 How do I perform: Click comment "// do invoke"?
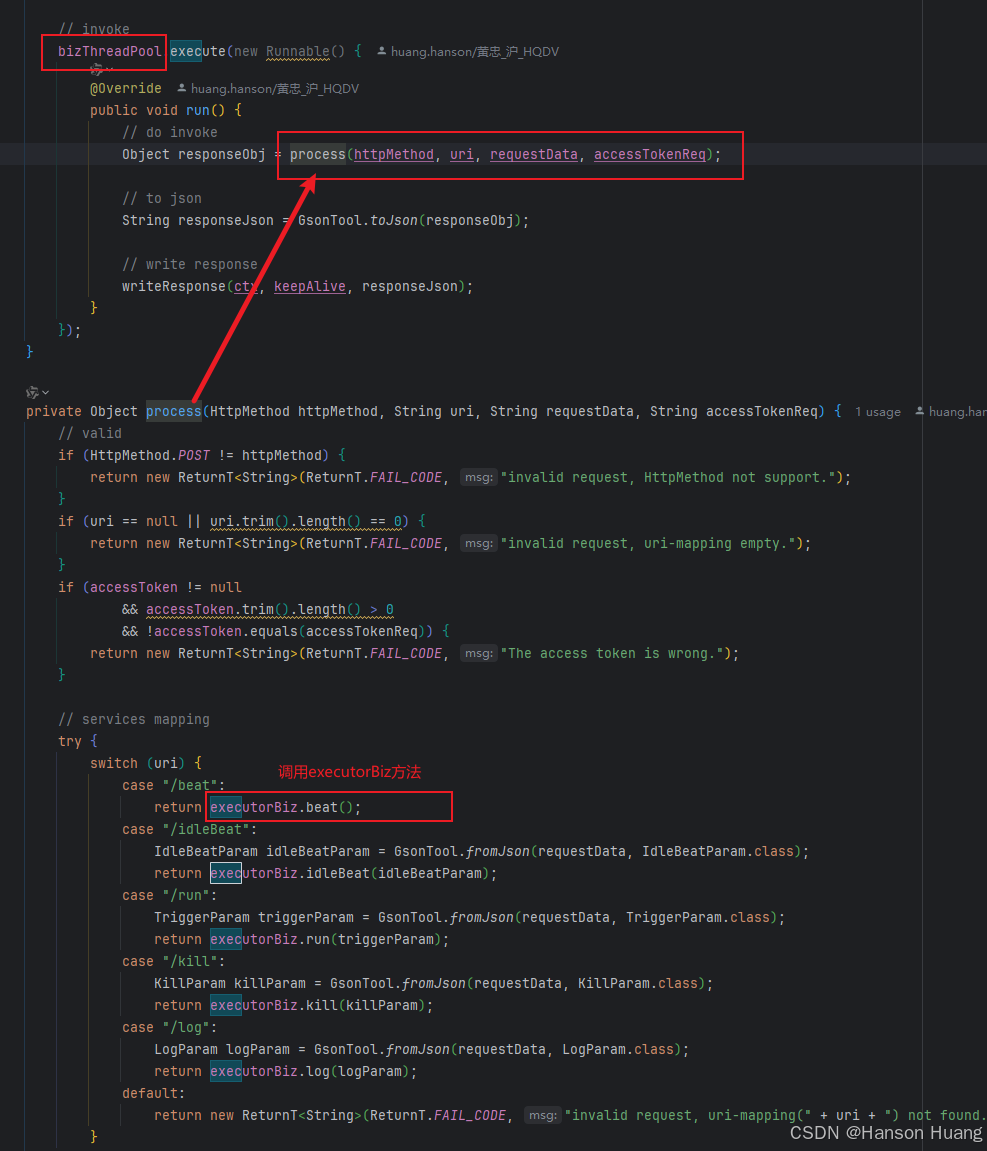(170, 132)
